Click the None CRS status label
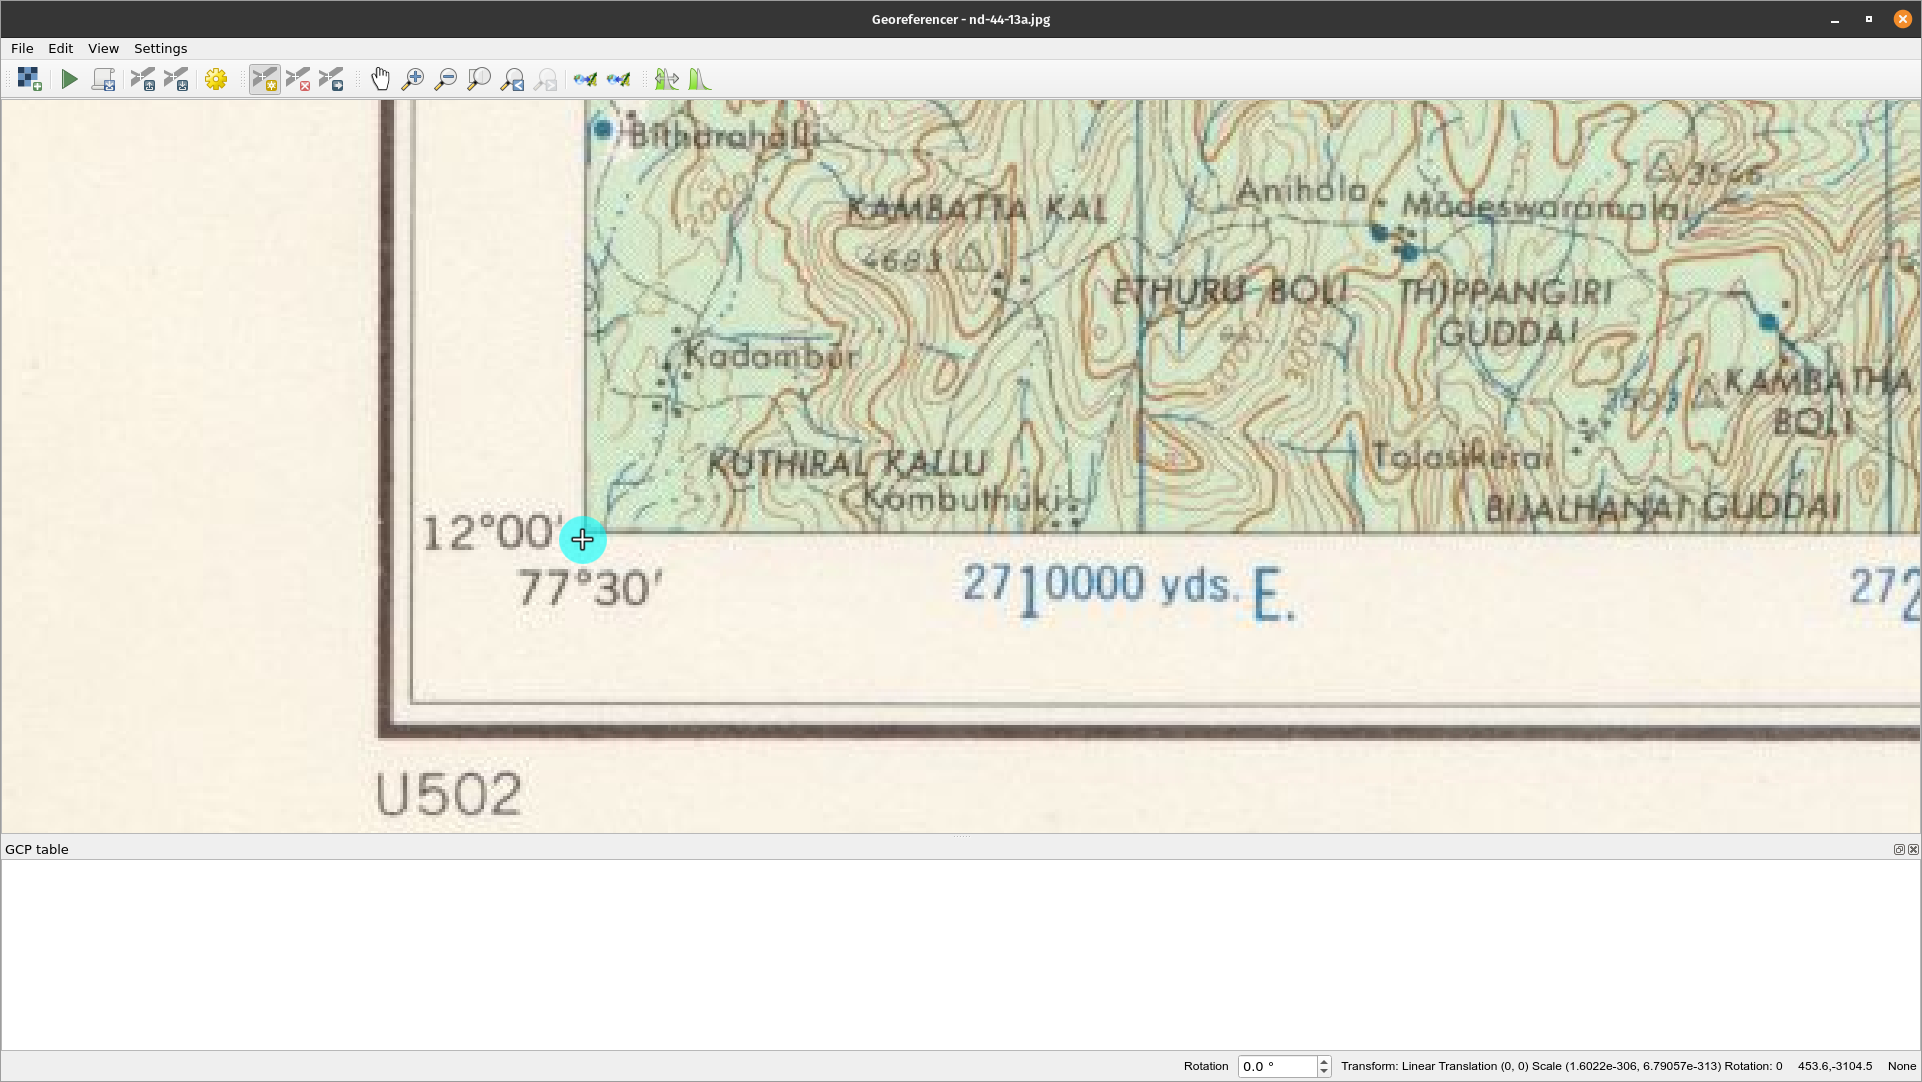 [1901, 1066]
